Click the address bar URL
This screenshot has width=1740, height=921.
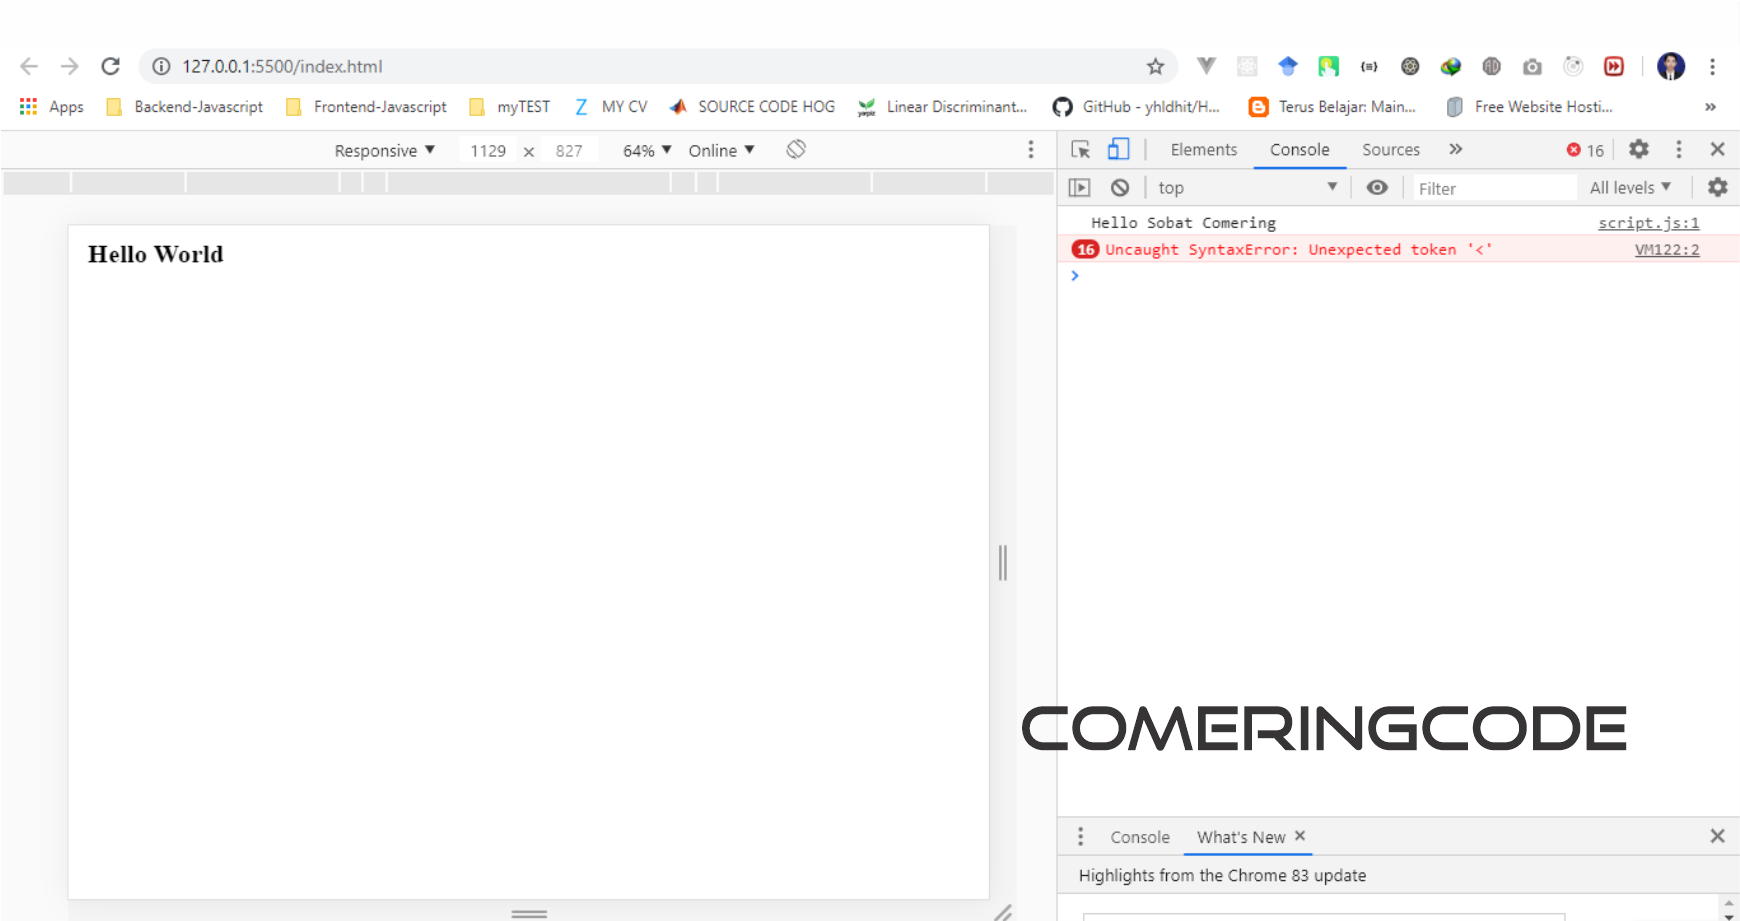click(x=282, y=66)
